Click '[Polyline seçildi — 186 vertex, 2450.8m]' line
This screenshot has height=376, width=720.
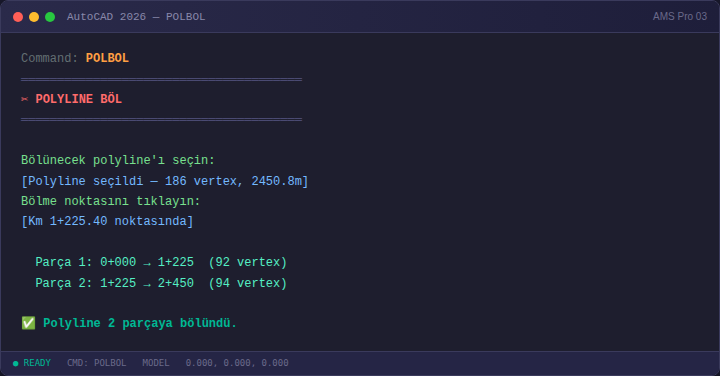pyautogui.click(x=165, y=181)
